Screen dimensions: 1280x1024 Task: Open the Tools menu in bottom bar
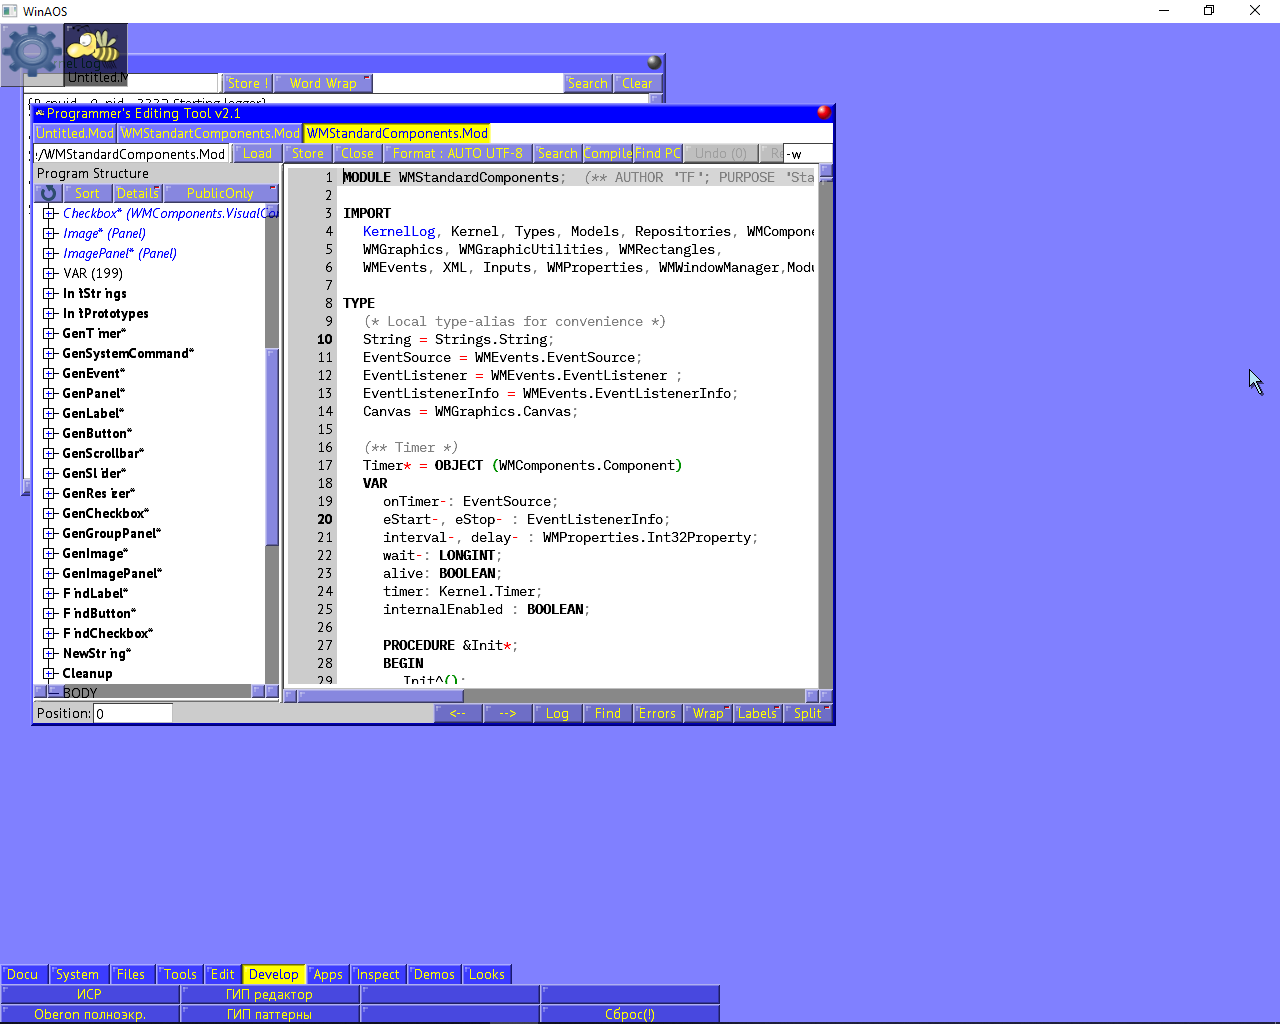tap(180, 974)
